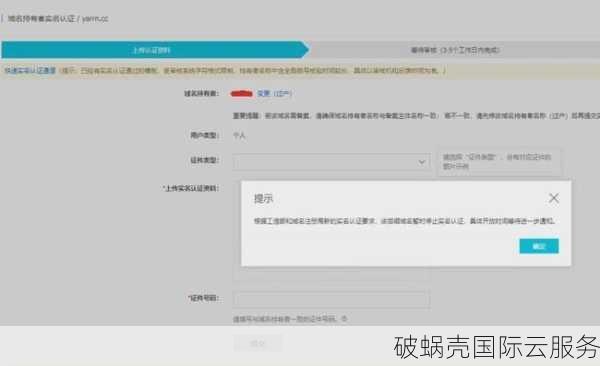Click the breadcrumb text ending in yarrn.cc
600x366 pixels.
(x=58, y=18)
